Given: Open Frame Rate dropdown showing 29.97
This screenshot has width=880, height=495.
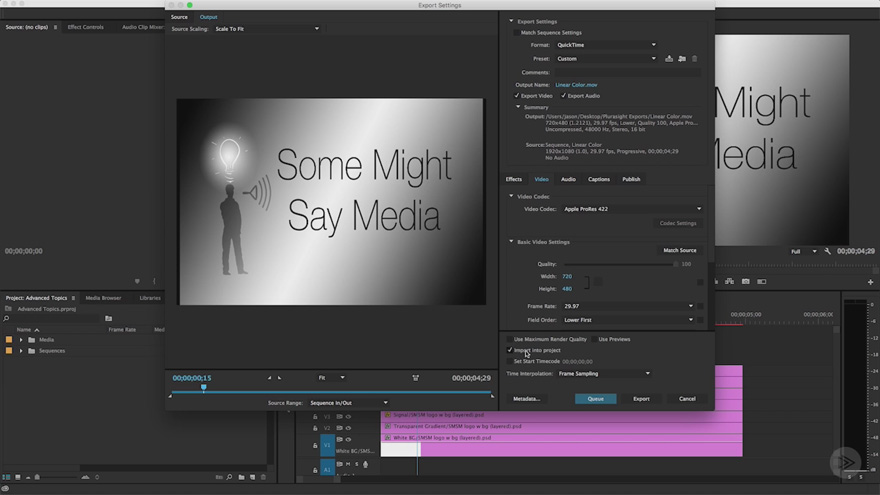Looking at the screenshot, I should point(628,306).
